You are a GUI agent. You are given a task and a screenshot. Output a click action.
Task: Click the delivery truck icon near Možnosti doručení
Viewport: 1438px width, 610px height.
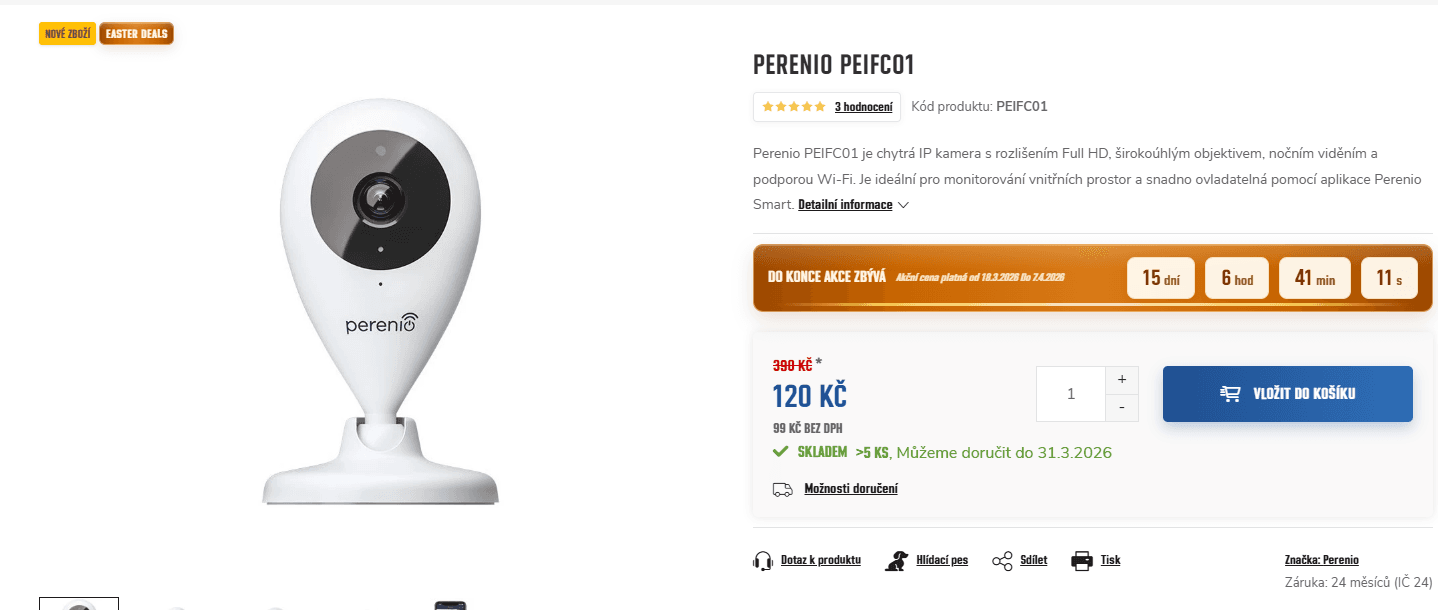pyautogui.click(x=783, y=489)
